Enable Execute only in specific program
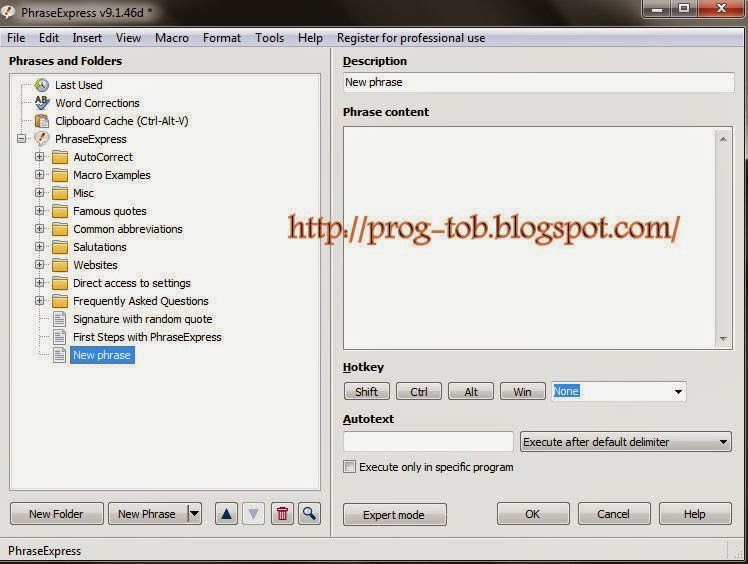 click(x=349, y=467)
